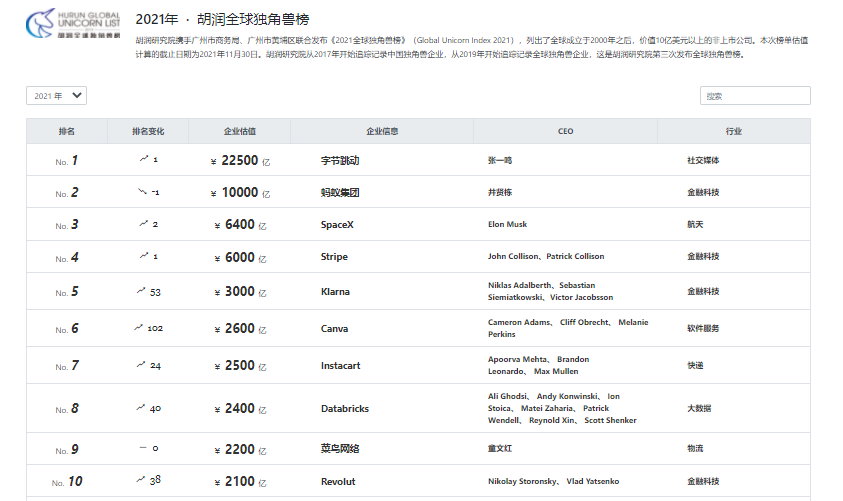Click the Hurun Global Unicorn List logo

[x=73, y=23]
